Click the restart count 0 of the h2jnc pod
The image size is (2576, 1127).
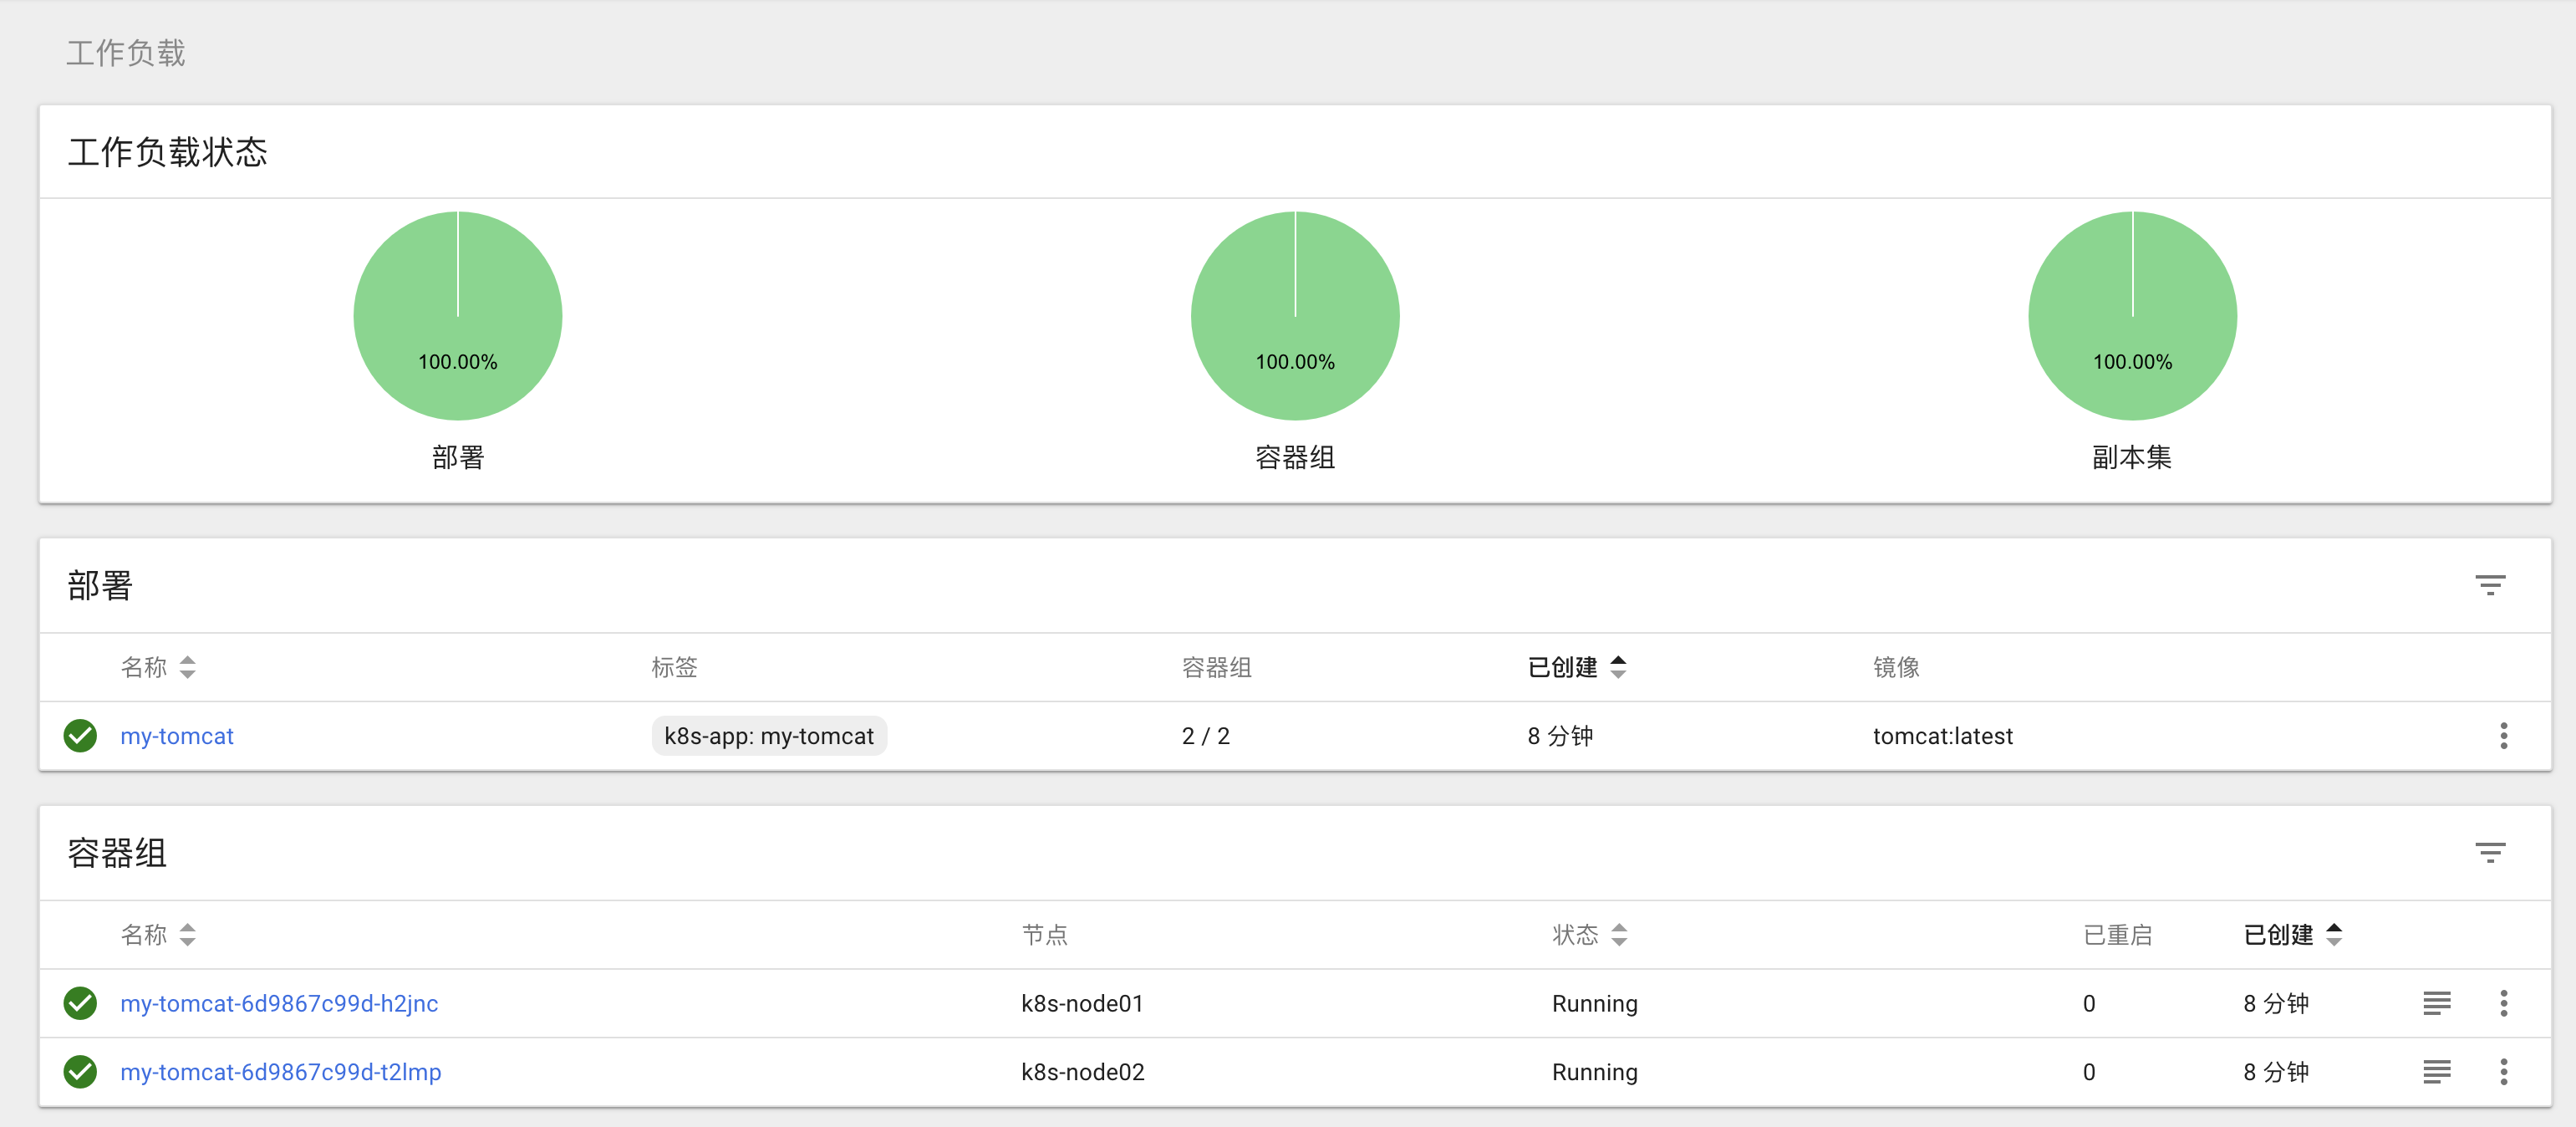tap(2089, 1003)
